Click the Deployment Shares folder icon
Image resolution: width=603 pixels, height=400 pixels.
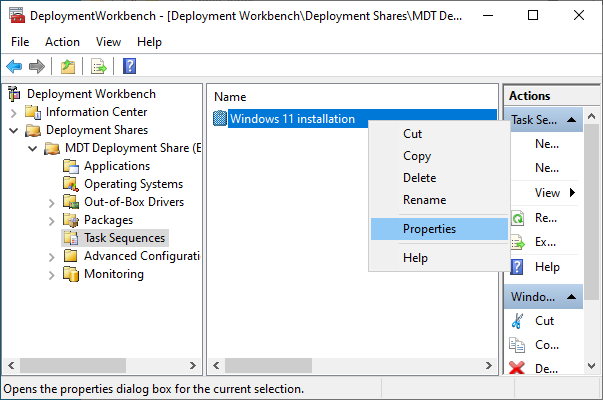coord(33,130)
